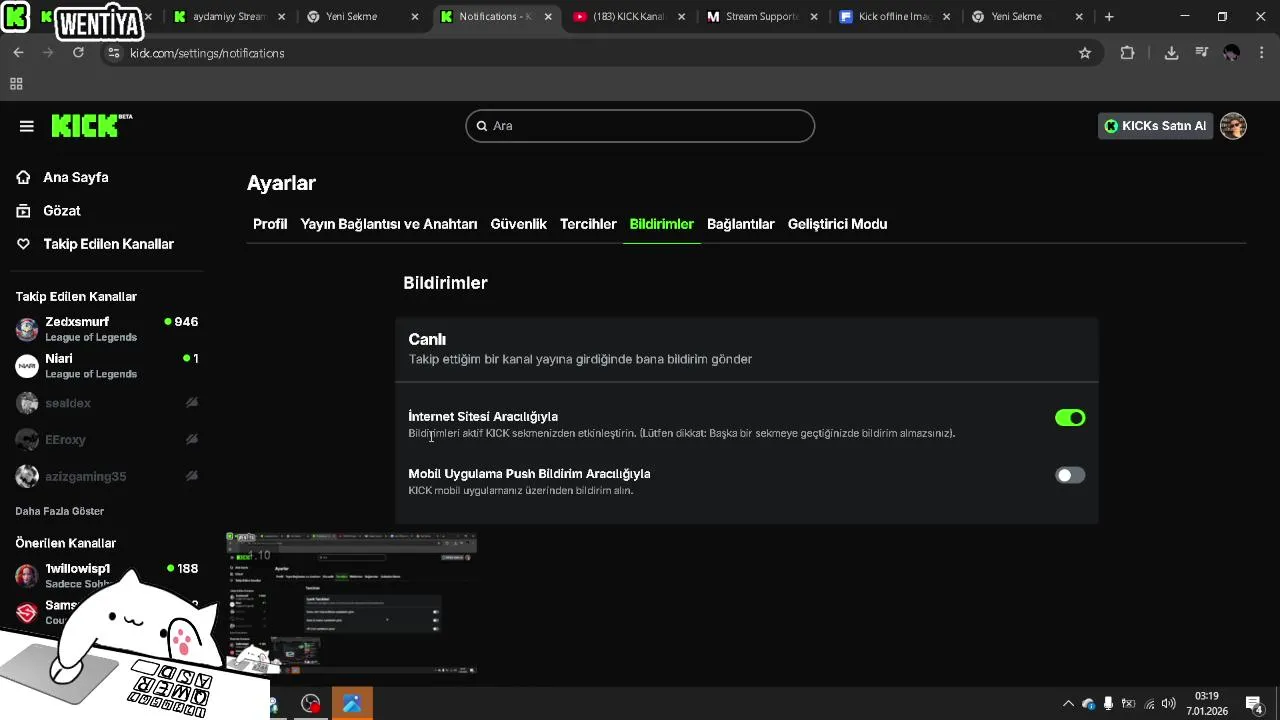
Task: Switch to first Yeni Sekme tab
Action: (x=362, y=16)
